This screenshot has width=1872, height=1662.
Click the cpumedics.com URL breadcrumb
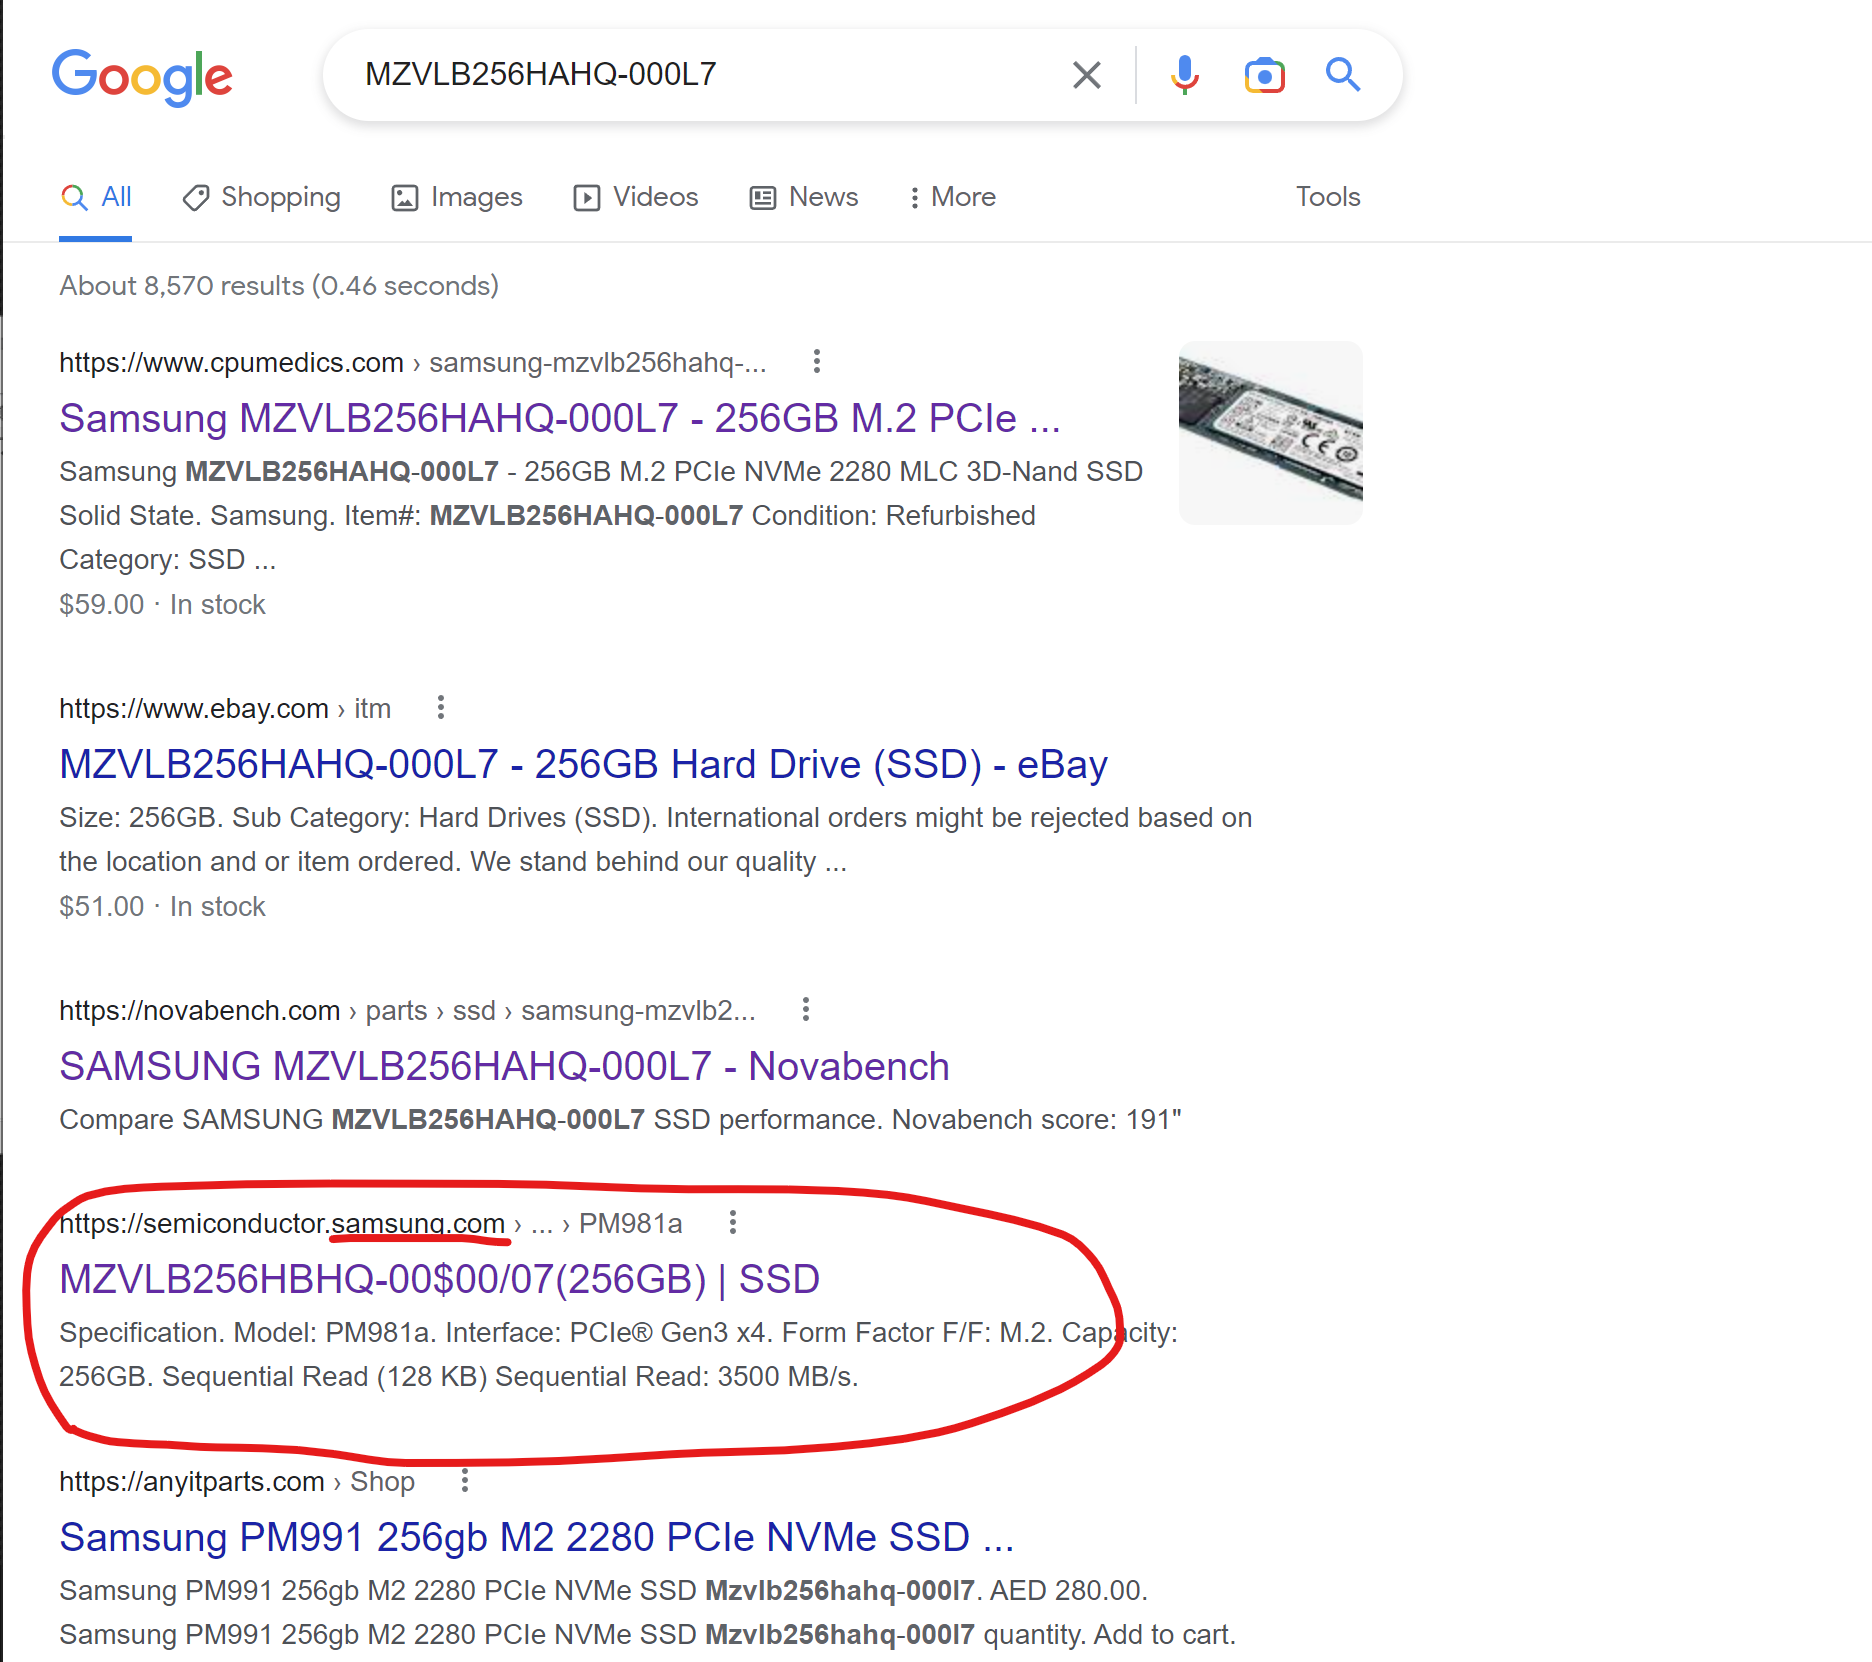pyautogui.click(x=413, y=362)
